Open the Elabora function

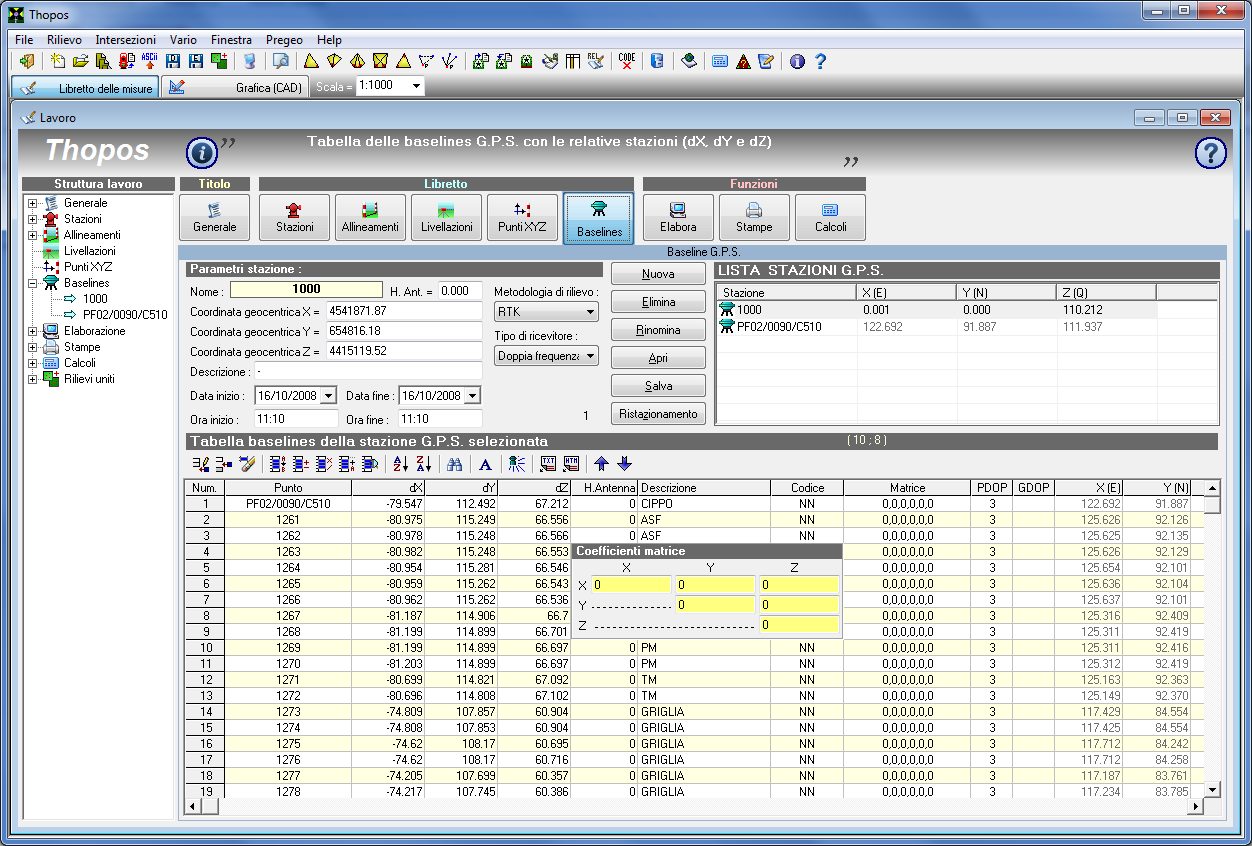(x=678, y=217)
